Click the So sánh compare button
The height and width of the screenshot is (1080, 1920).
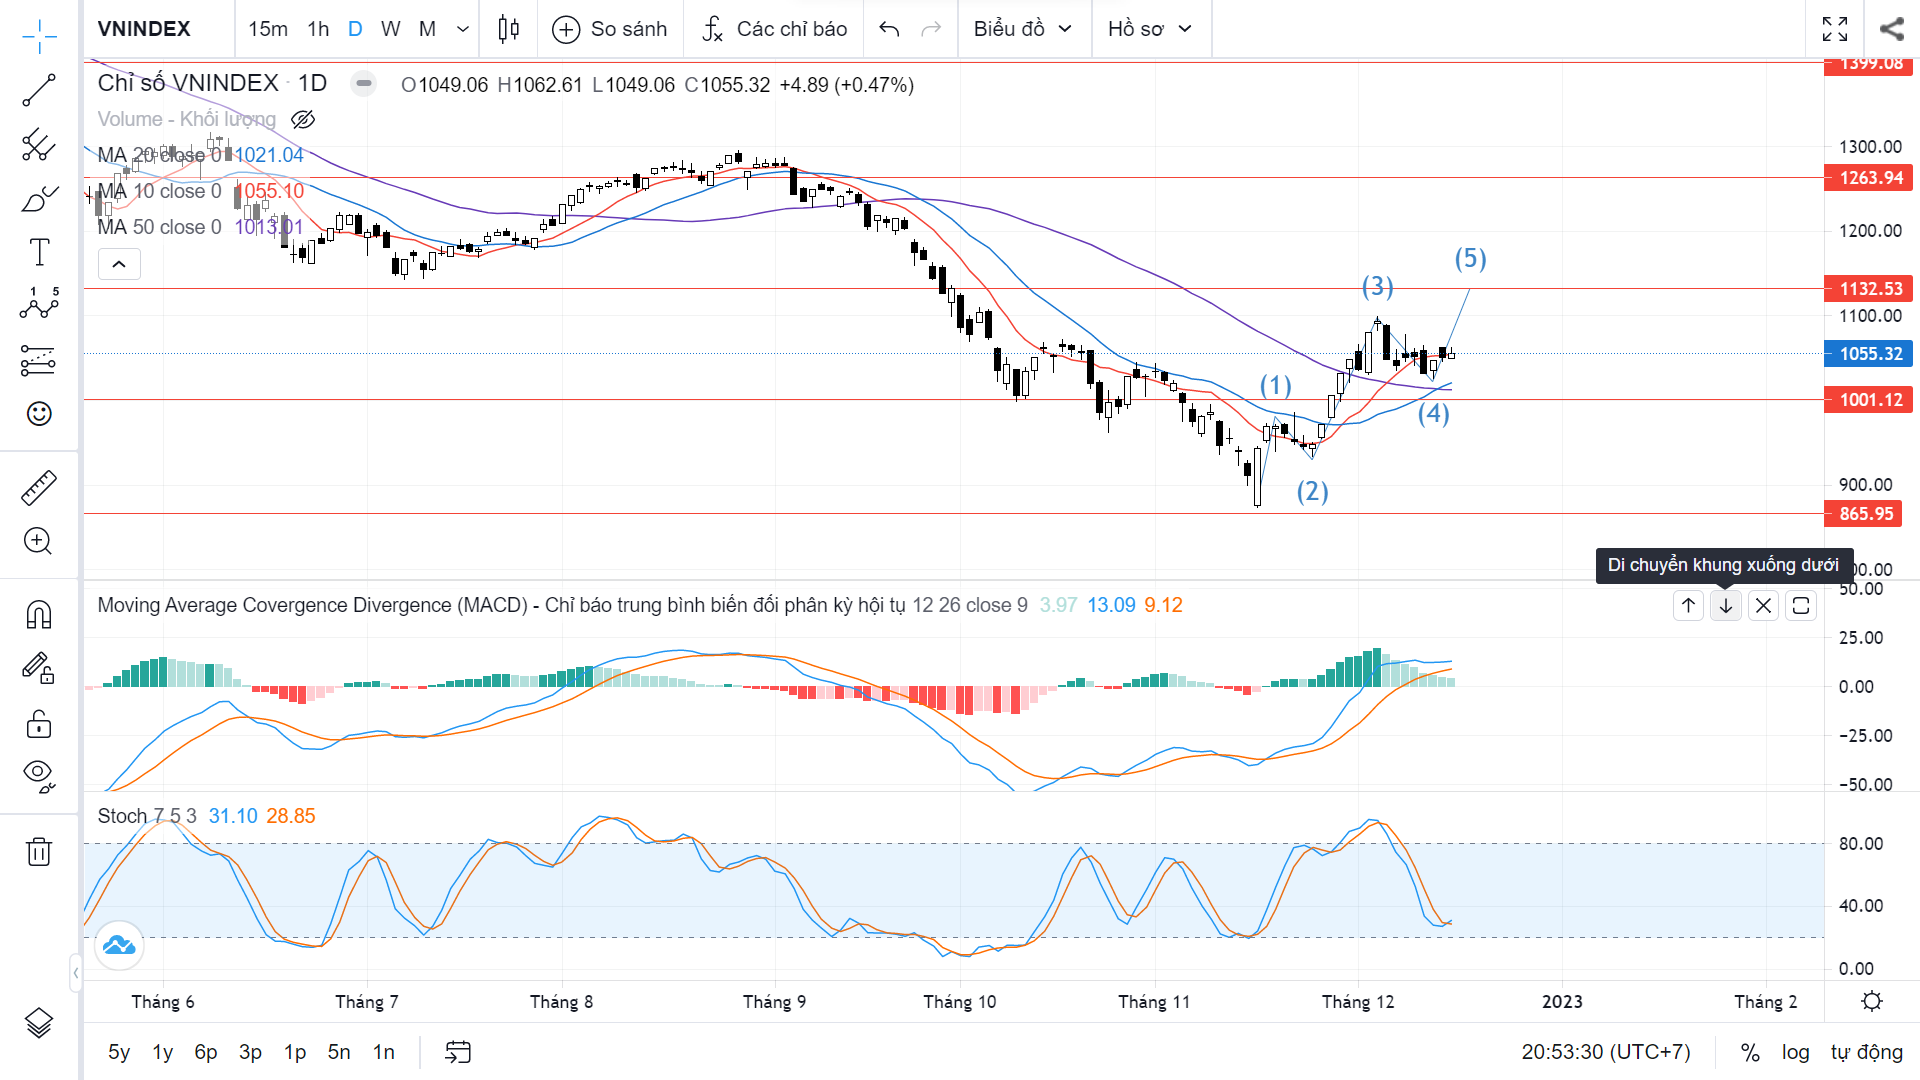click(610, 29)
